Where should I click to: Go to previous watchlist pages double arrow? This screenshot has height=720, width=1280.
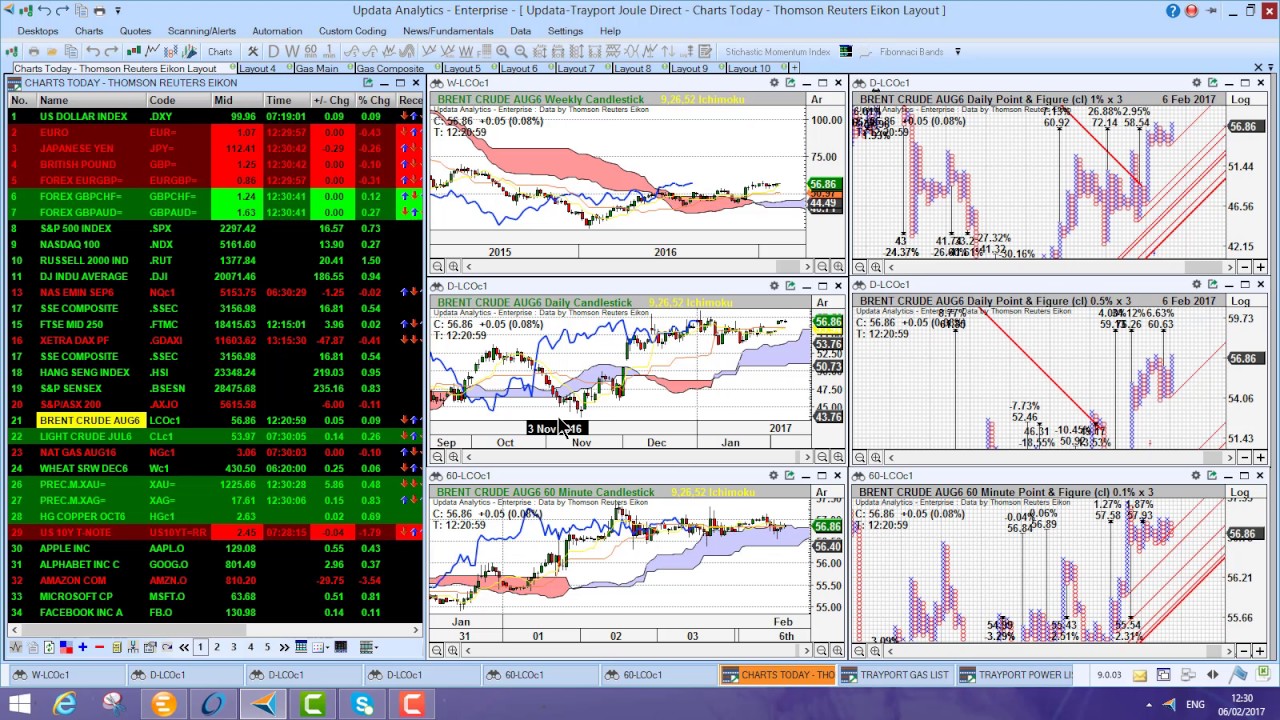184,647
